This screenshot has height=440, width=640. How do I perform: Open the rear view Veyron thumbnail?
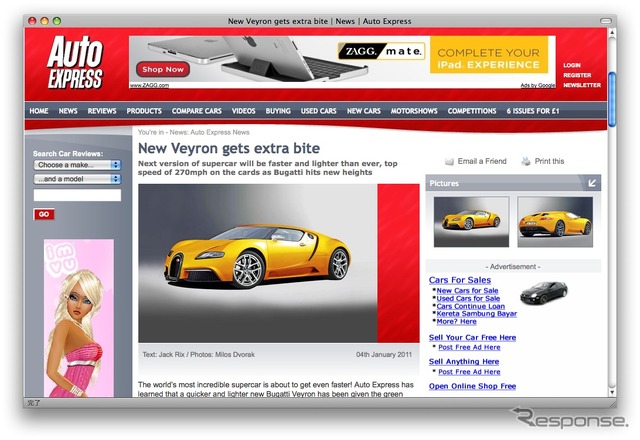(555, 222)
